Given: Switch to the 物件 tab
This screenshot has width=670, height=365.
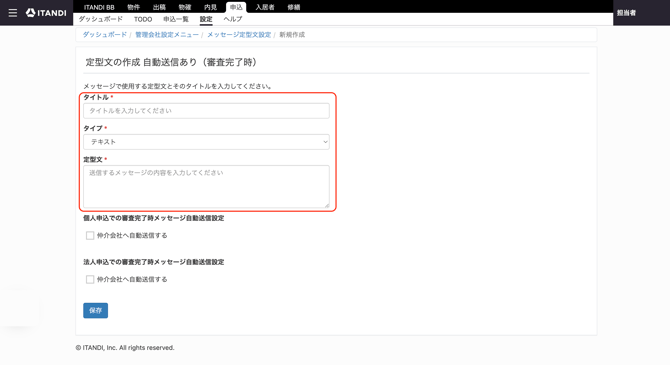Looking at the screenshot, I should point(133,7).
